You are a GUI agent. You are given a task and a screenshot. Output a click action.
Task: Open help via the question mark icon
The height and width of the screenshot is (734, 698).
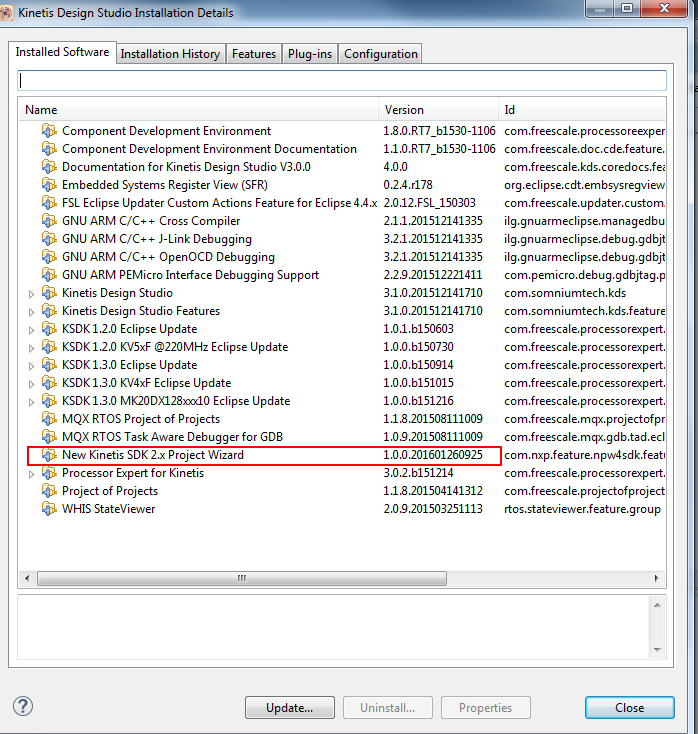[x=22, y=706]
